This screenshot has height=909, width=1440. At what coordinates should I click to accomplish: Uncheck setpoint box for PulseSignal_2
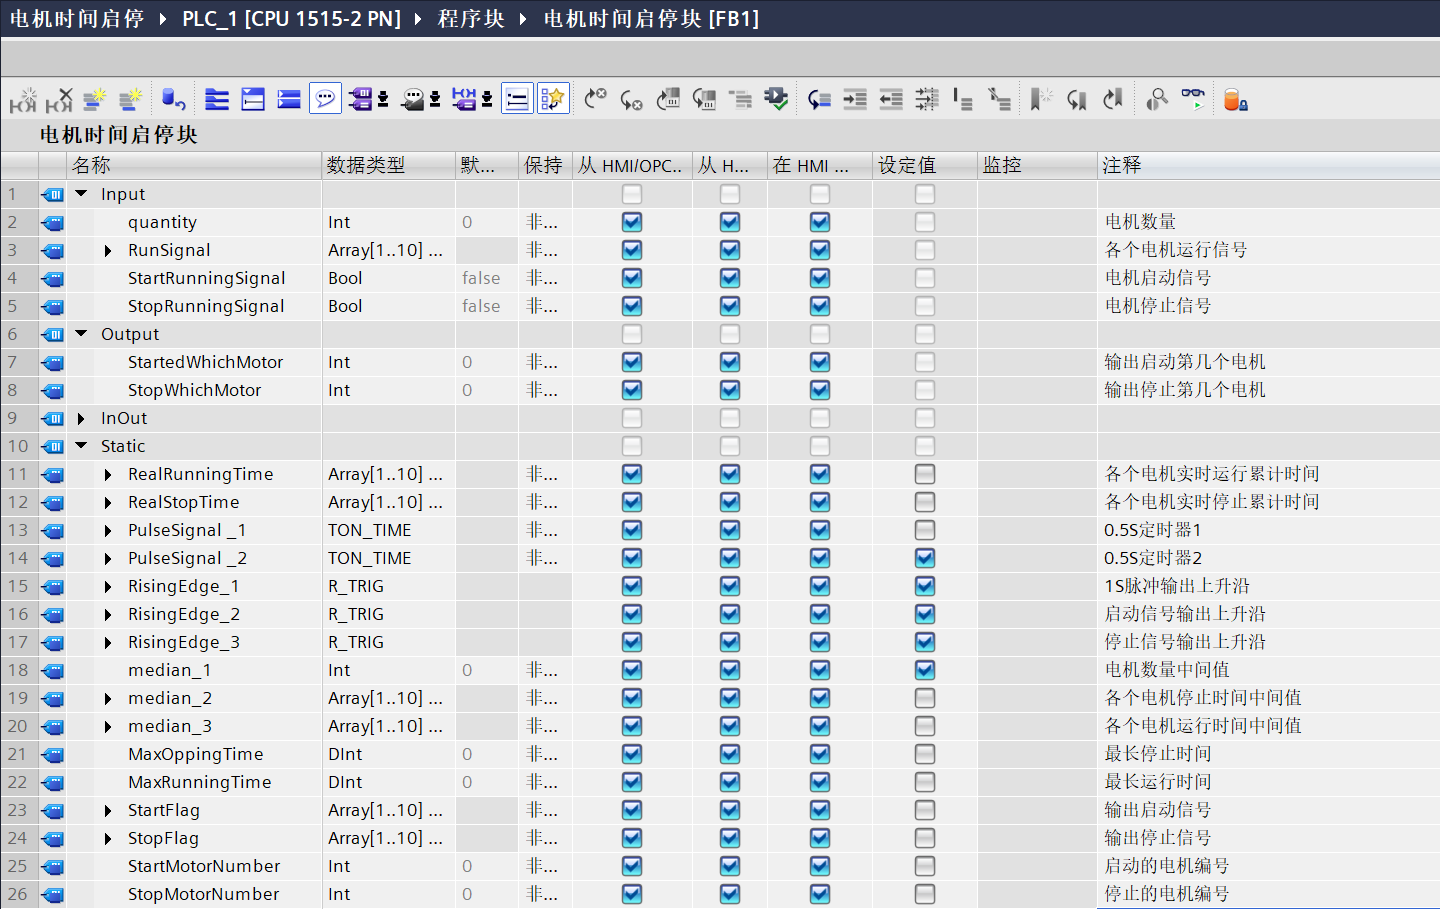(925, 558)
